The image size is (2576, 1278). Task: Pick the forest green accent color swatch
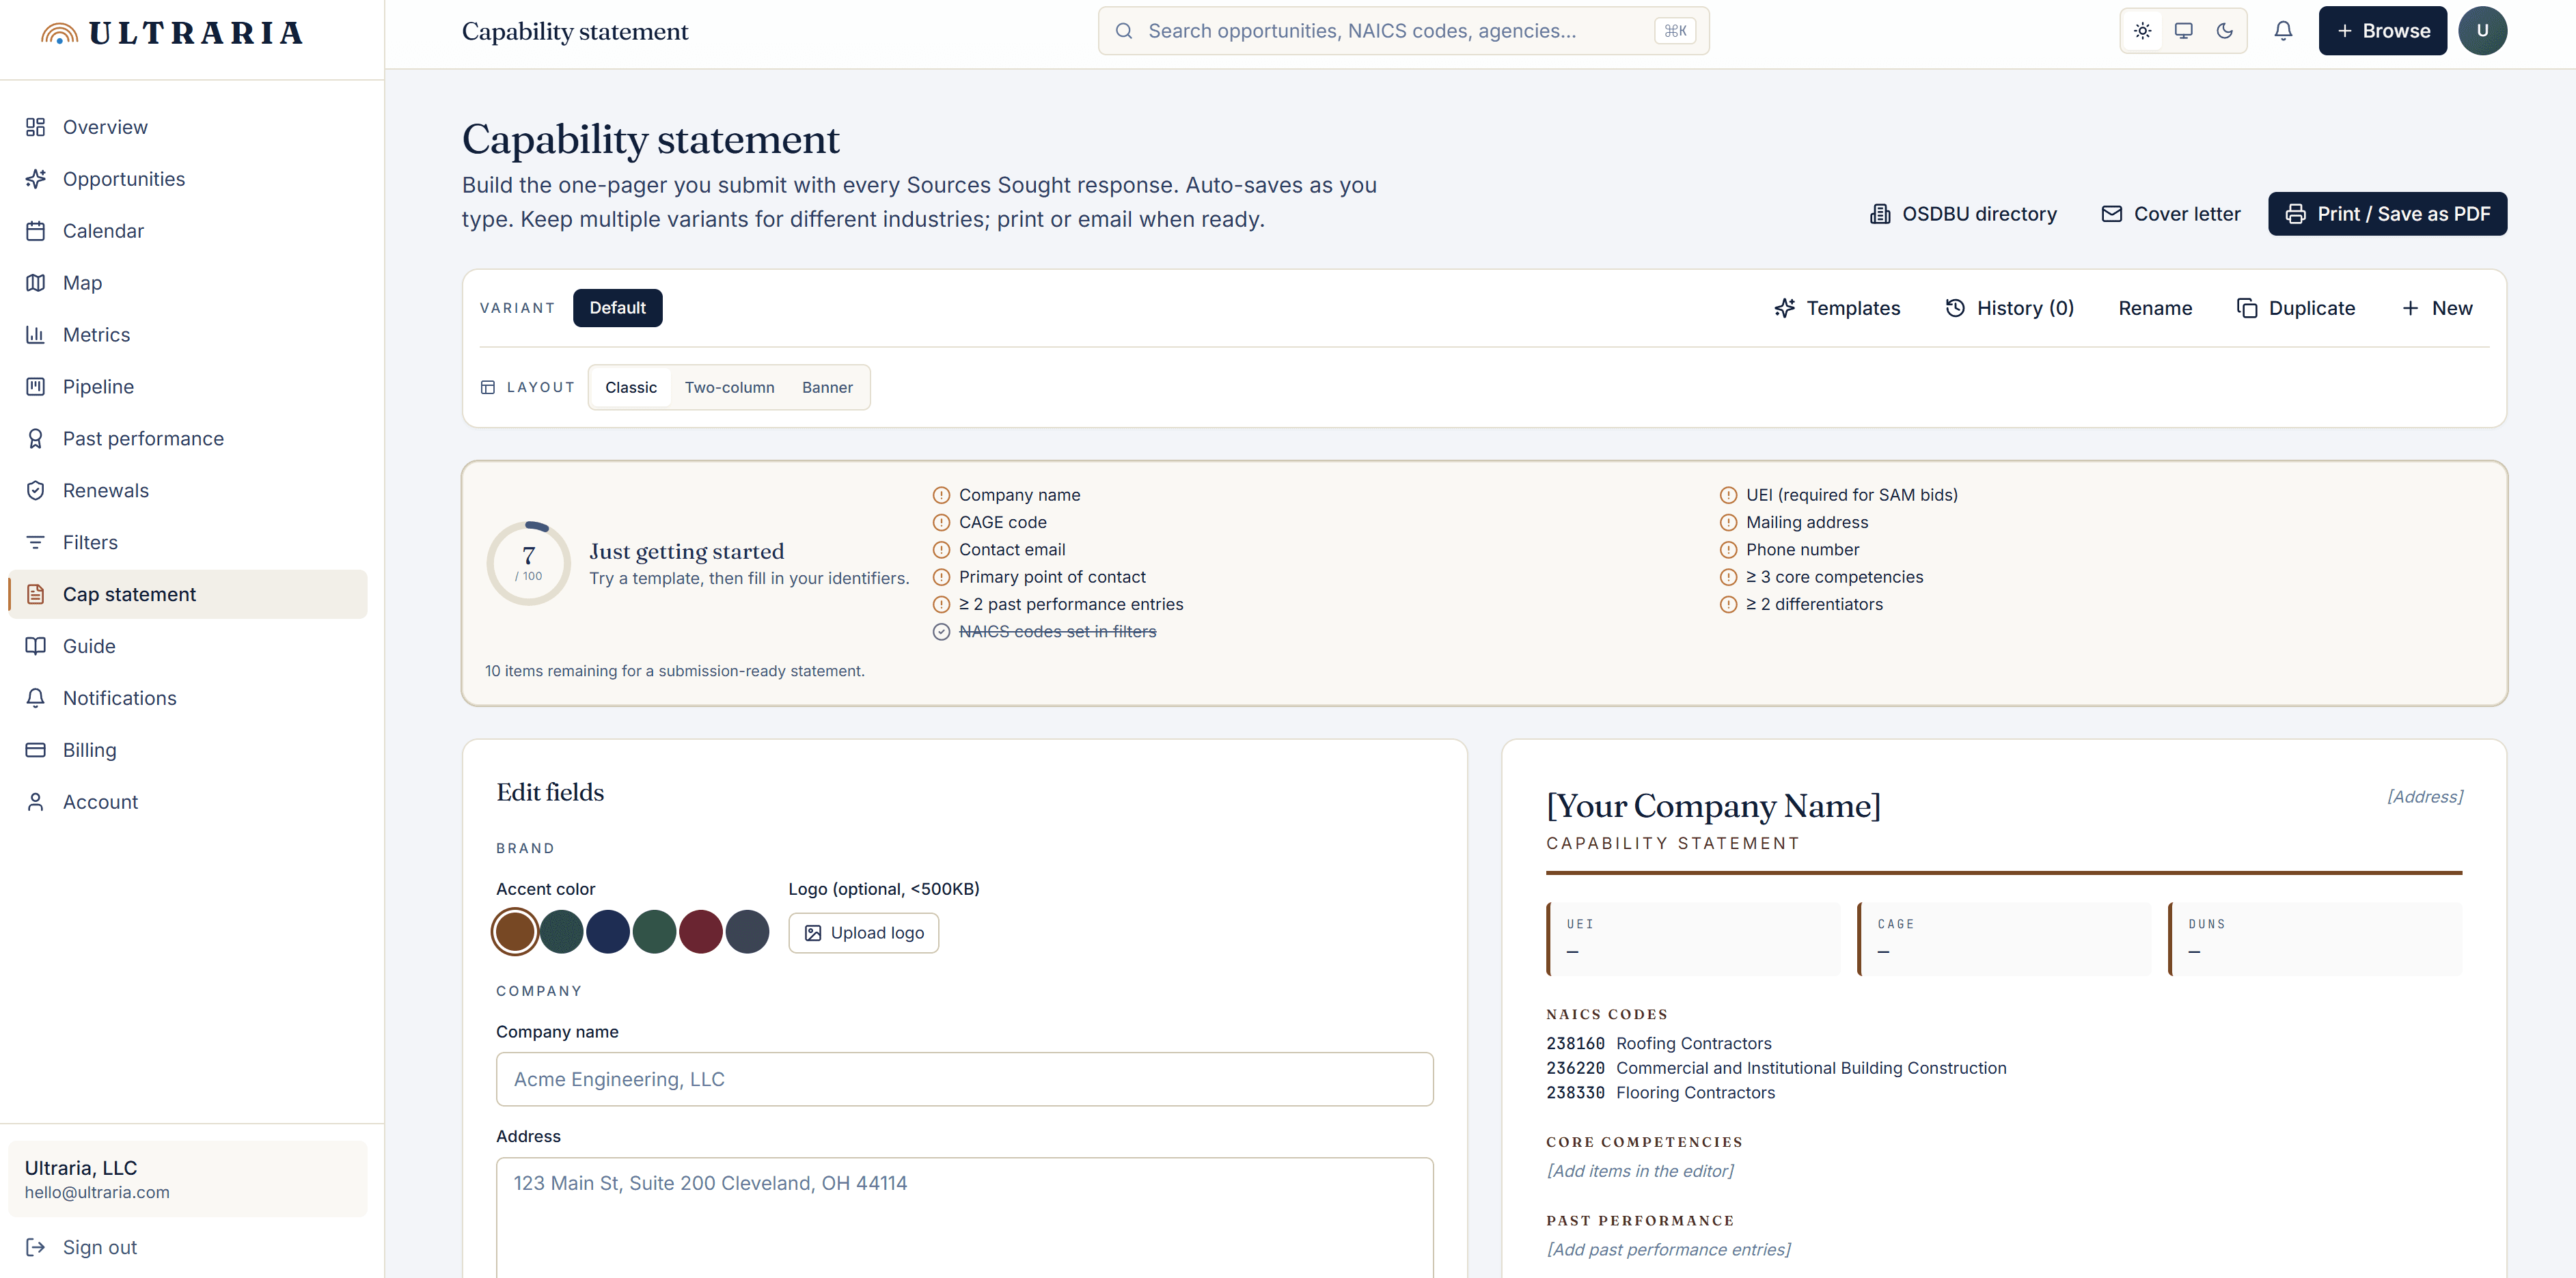click(654, 932)
